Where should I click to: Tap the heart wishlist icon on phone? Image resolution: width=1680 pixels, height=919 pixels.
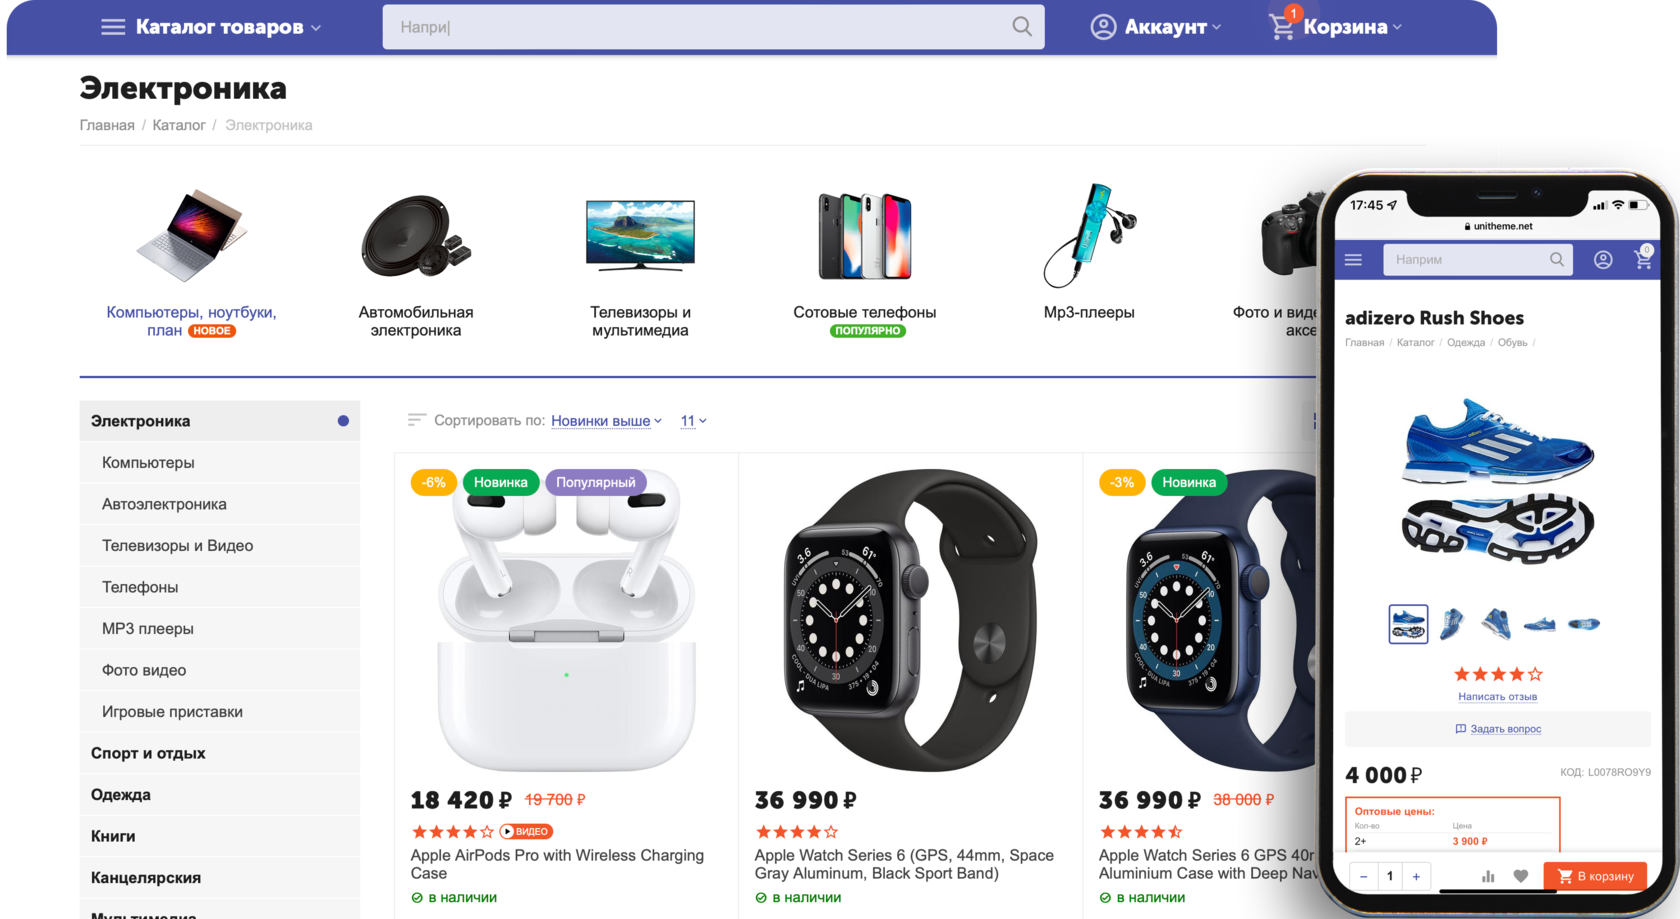pyautogui.click(x=1521, y=876)
